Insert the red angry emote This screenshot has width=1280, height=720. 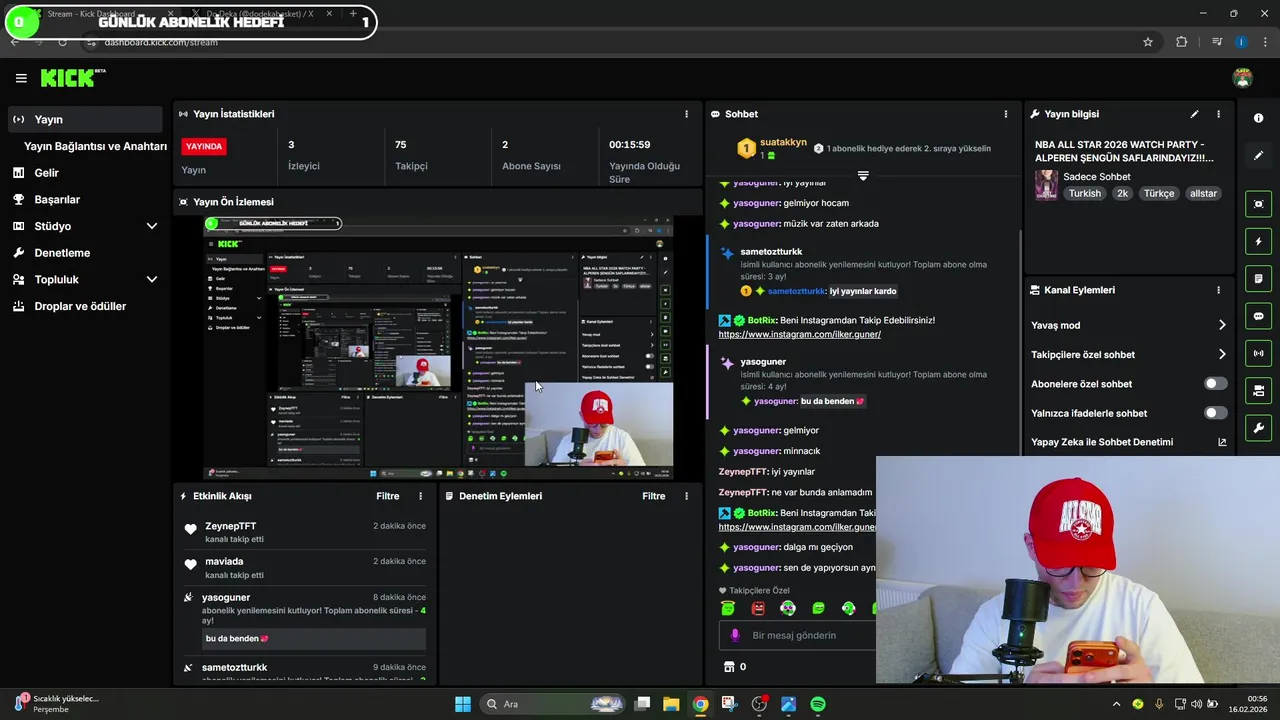coord(758,608)
